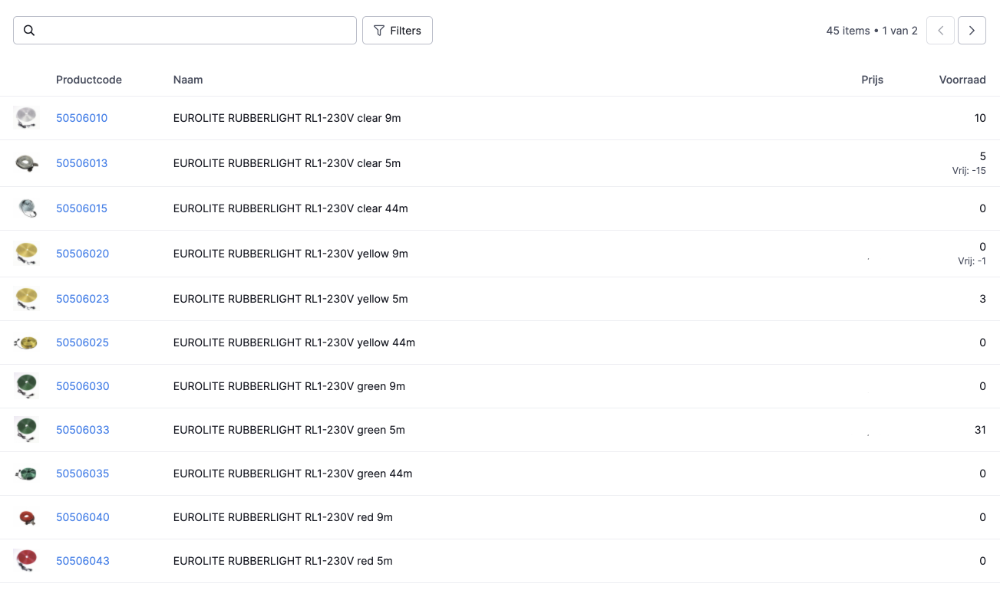The height and width of the screenshot is (590, 1000).
Task: Click thumbnail of clear 9m rubberlight
Action: 27,118
